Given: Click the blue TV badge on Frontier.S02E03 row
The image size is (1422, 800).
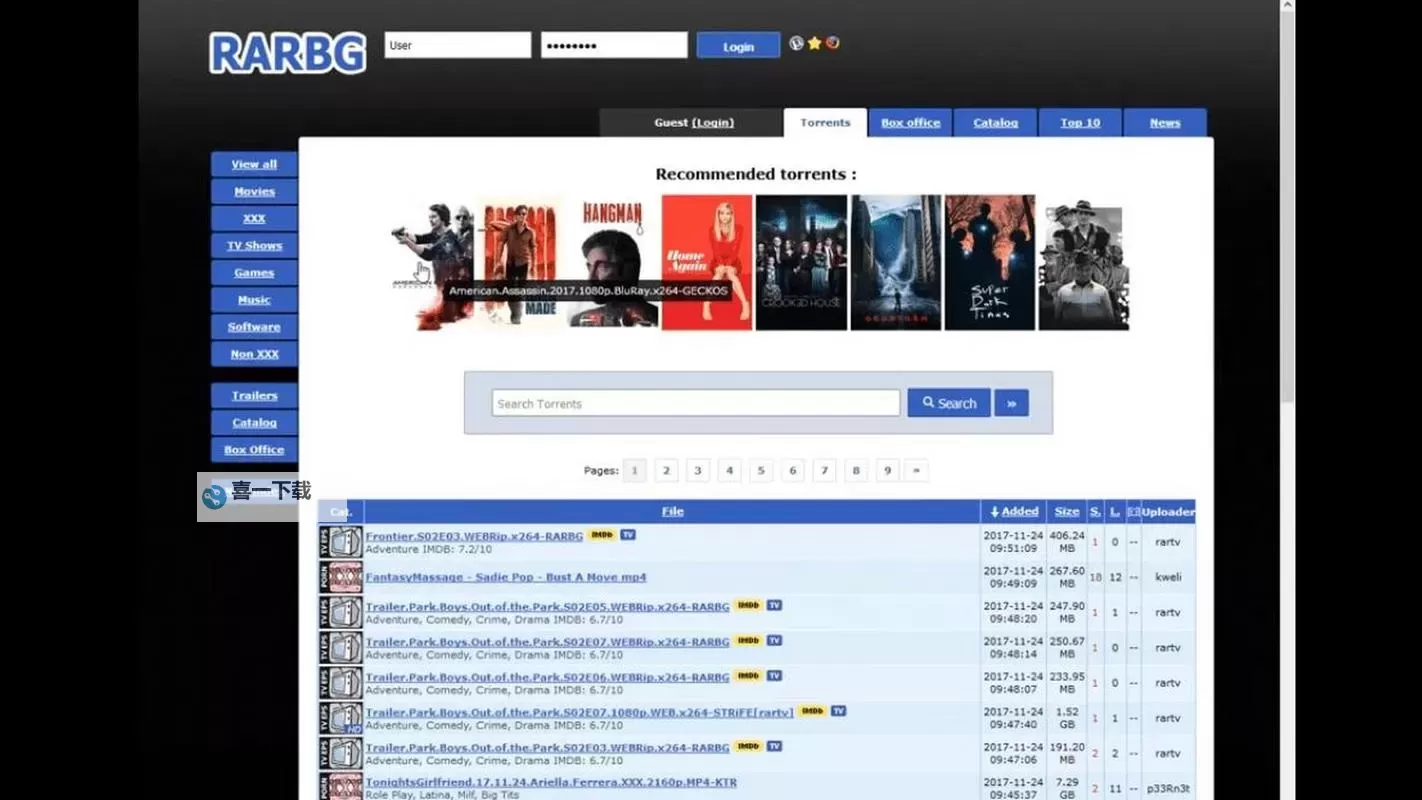Looking at the screenshot, I should (x=628, y=535).
